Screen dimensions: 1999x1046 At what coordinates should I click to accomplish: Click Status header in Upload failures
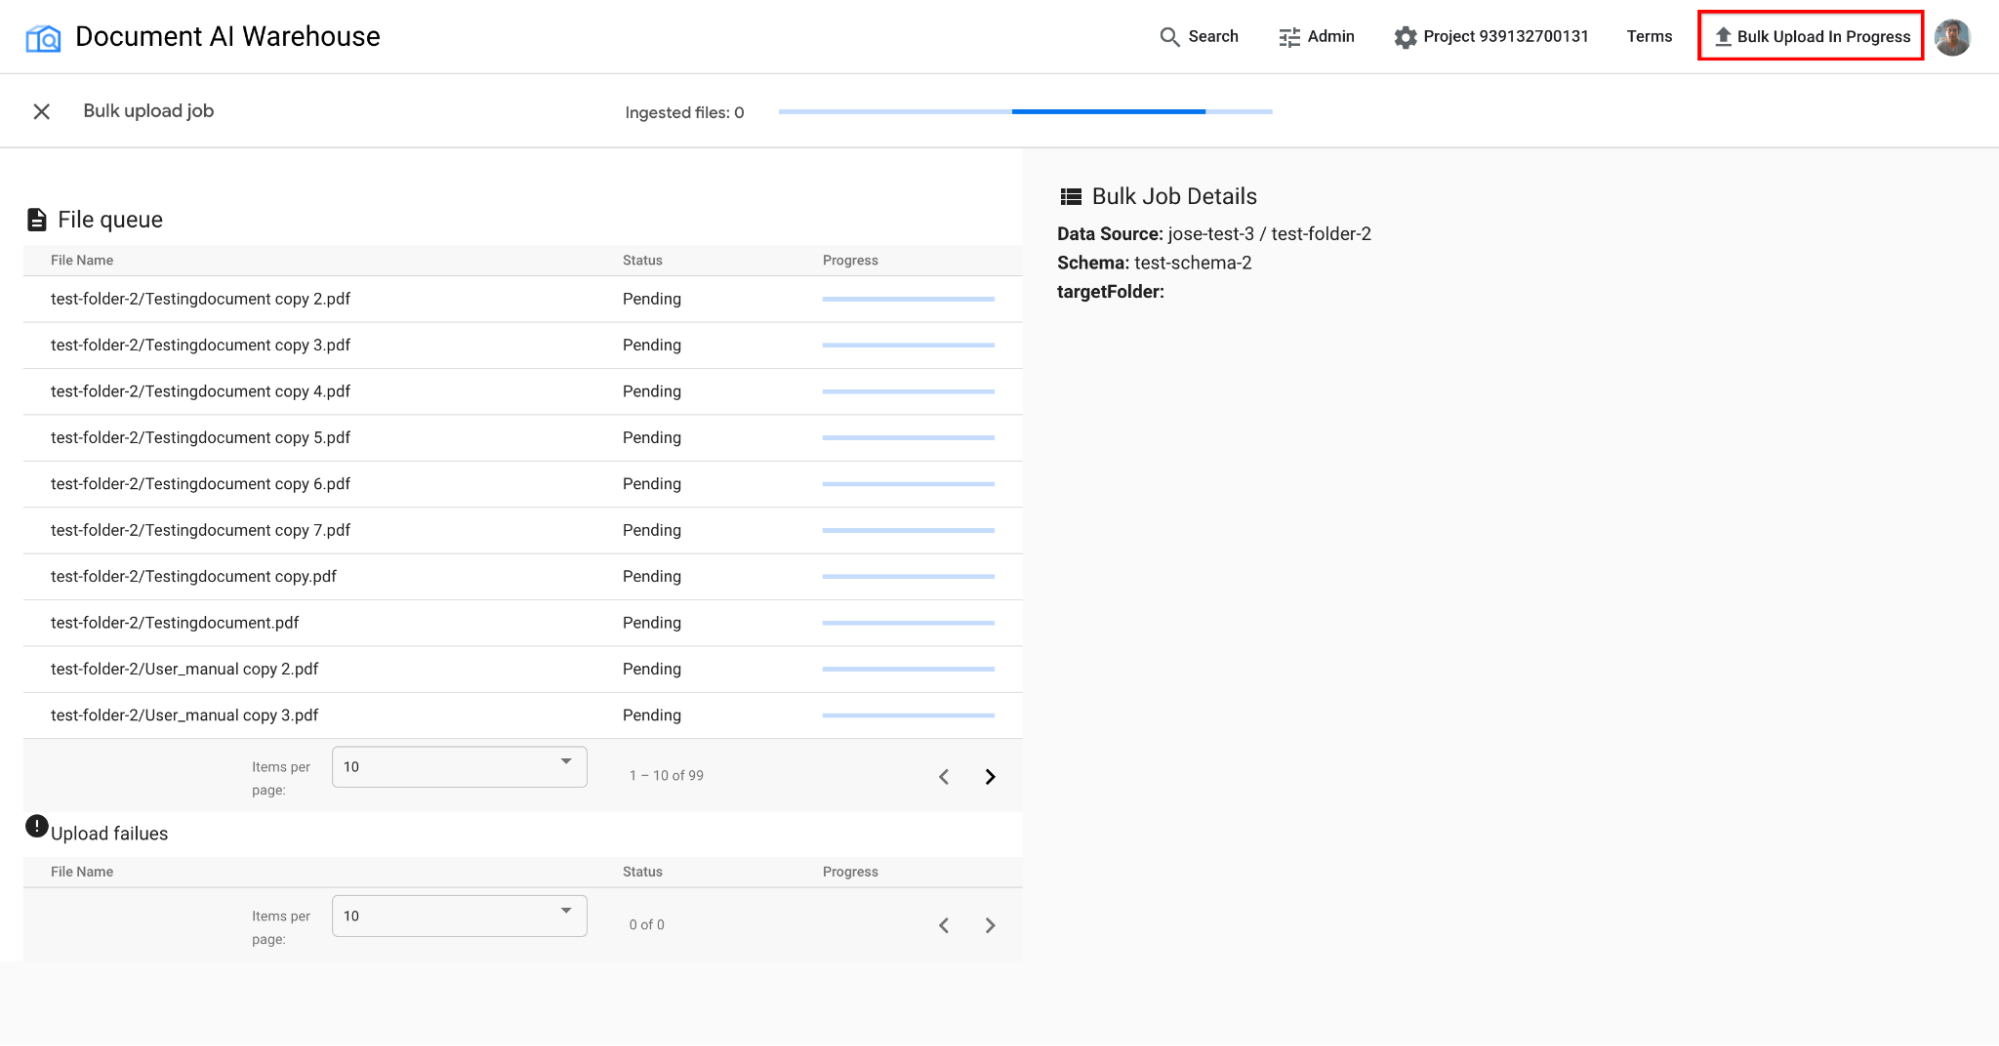642,872
